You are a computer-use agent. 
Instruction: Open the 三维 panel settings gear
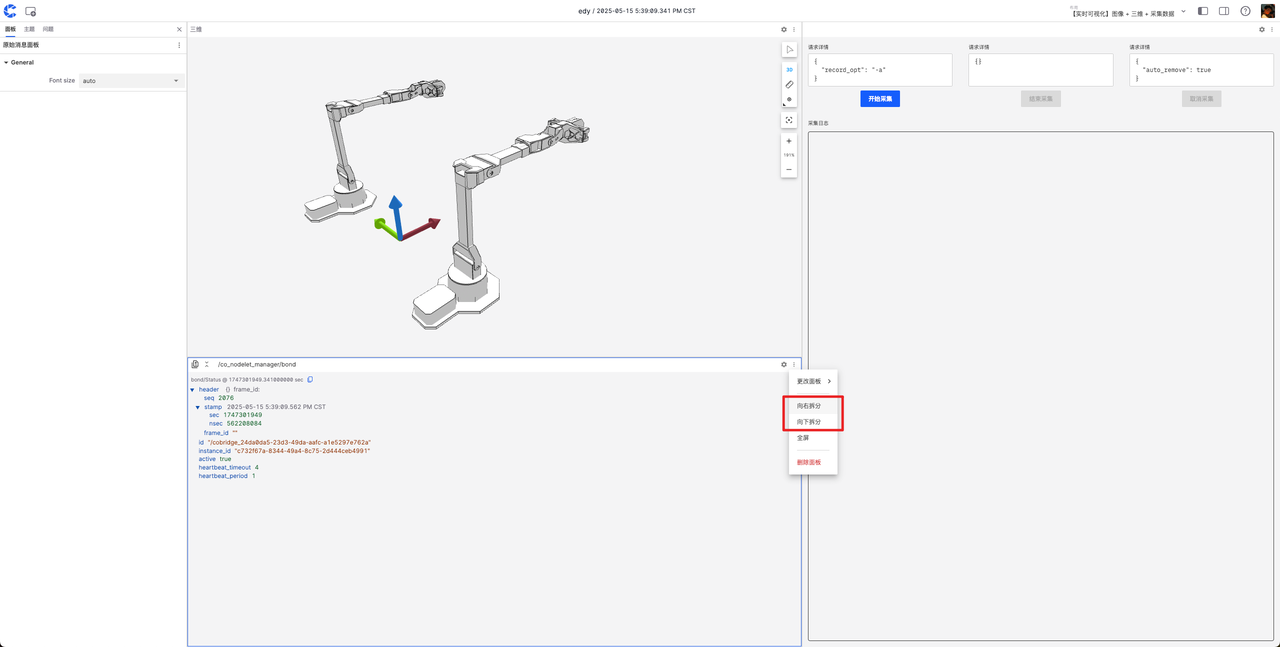[784, 30]
